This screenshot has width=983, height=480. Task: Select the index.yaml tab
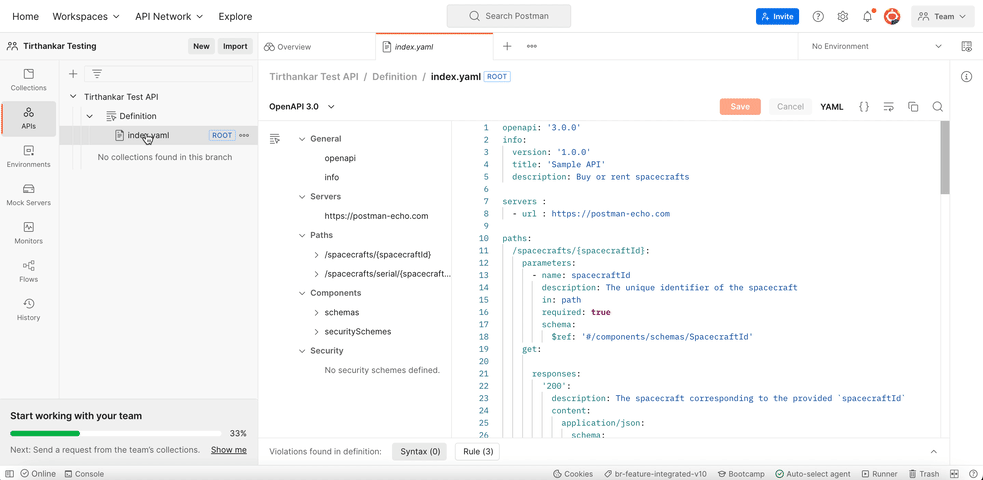coord(434,47)
